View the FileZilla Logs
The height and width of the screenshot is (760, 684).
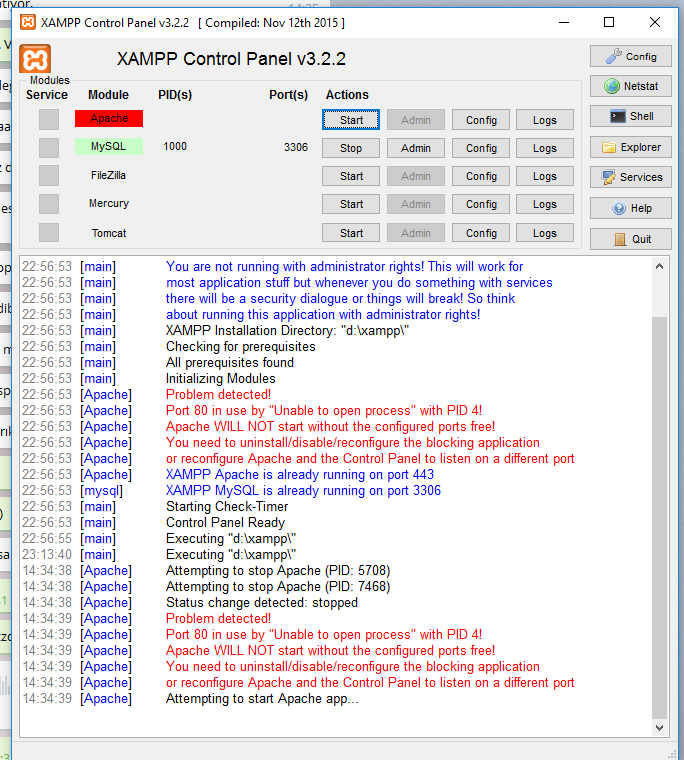[545, 176]
